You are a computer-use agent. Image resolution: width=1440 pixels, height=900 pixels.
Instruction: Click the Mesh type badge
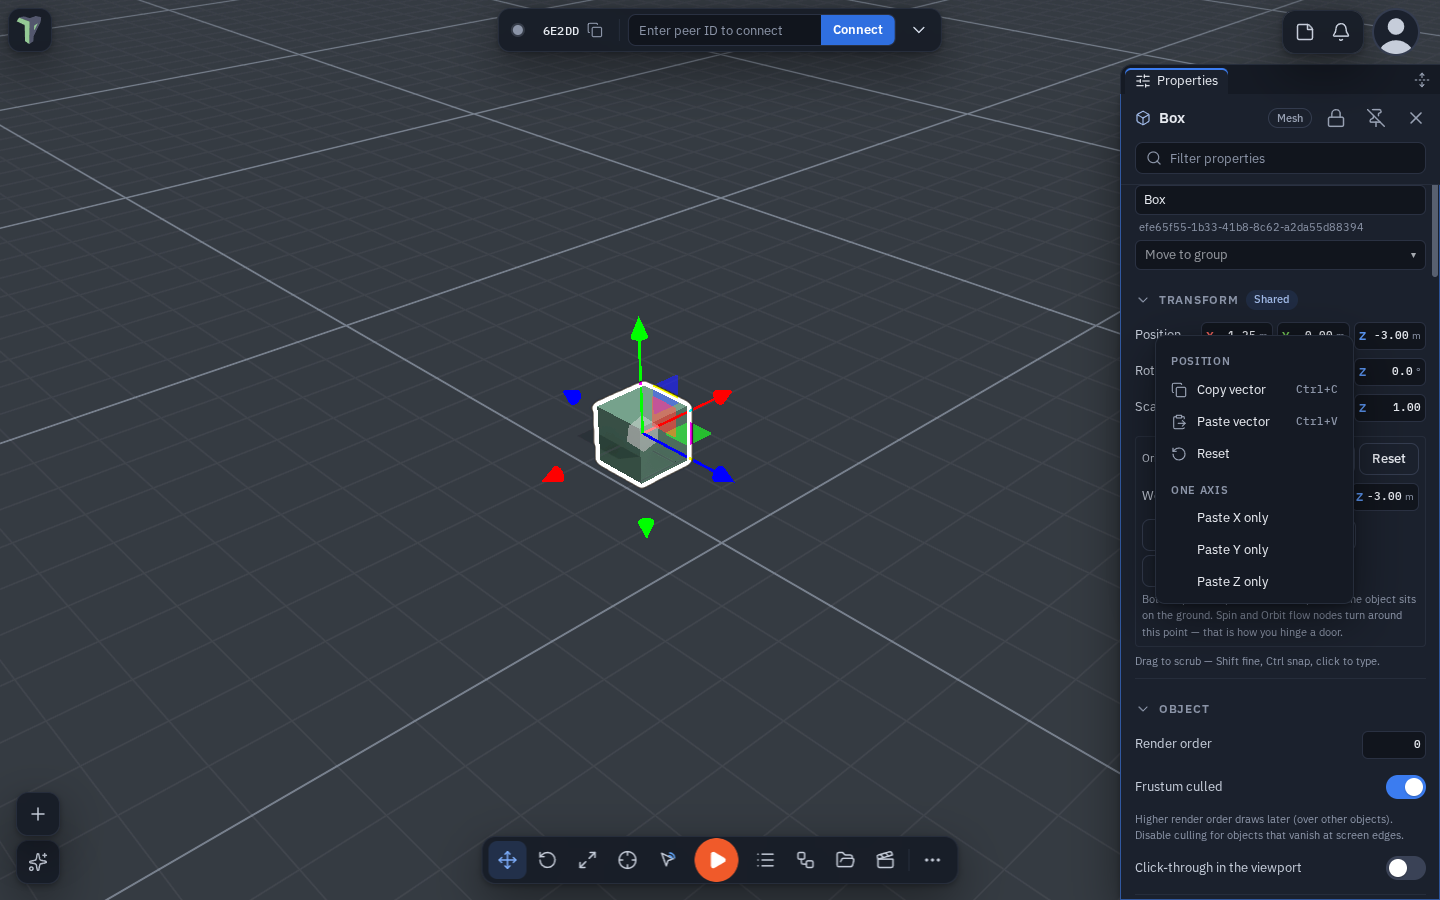(1290, 118)
